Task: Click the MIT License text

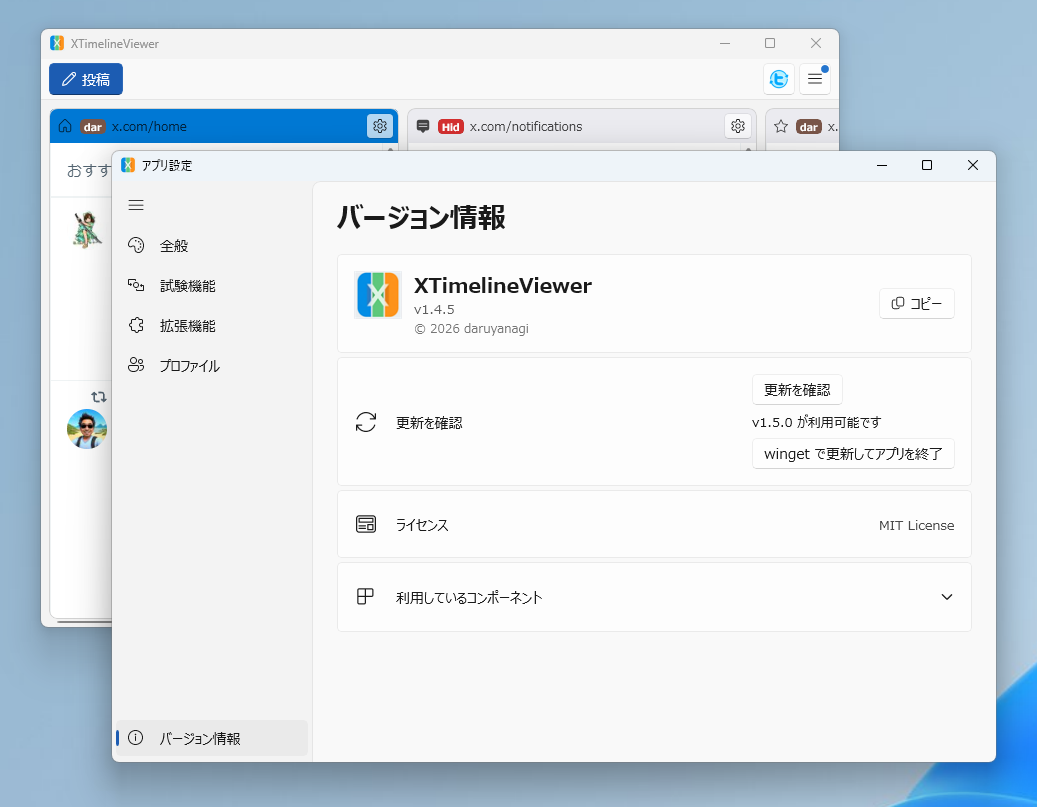Action: pyautogui.click(x=917, y=525)
